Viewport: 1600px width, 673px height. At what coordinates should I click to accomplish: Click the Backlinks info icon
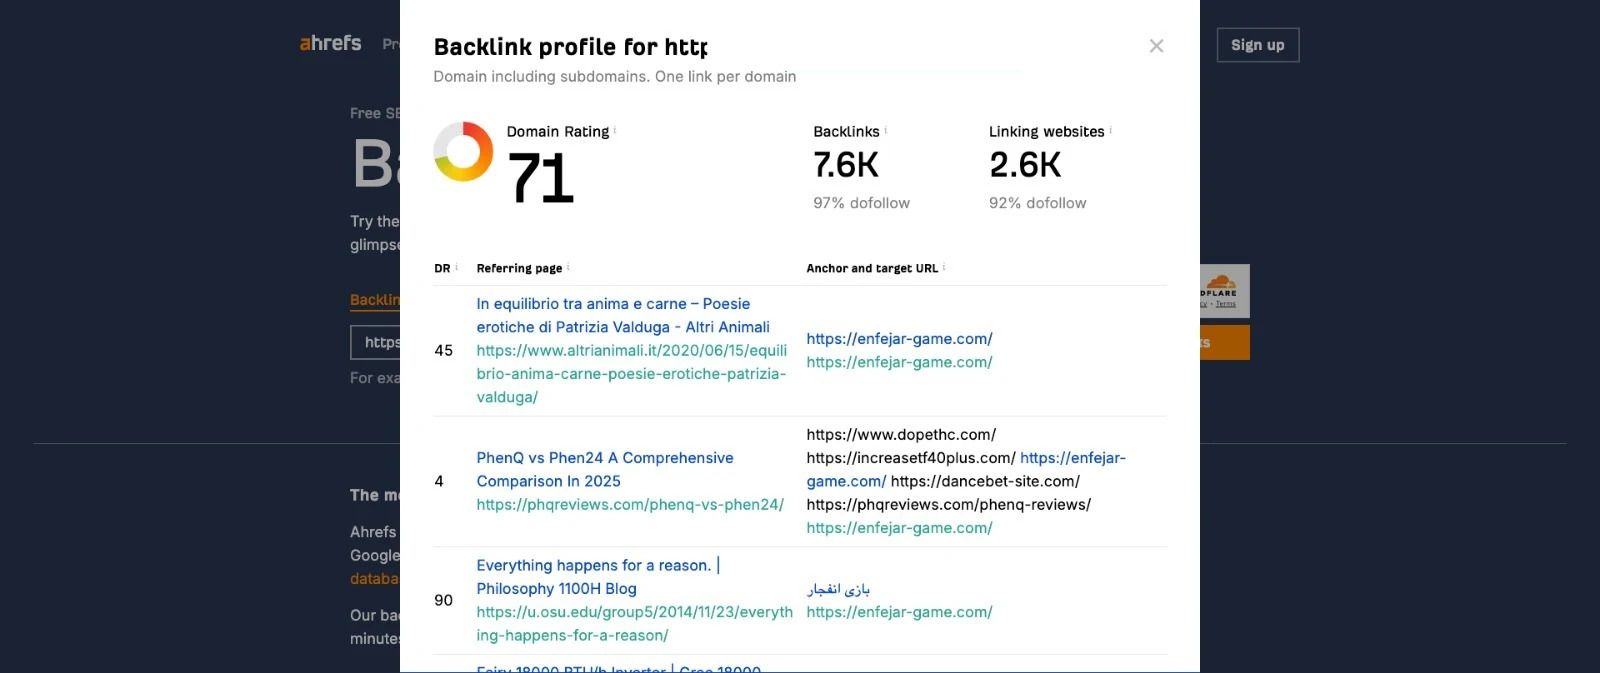pos(886,131)
